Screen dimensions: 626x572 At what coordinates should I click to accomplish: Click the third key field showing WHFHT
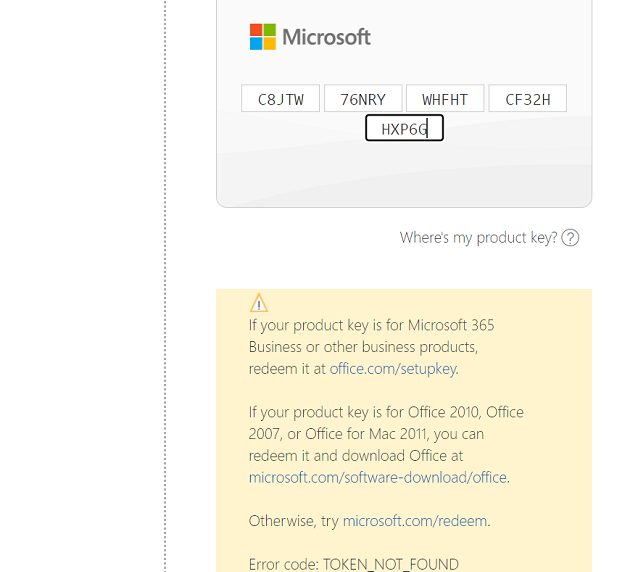pos(445,99)
